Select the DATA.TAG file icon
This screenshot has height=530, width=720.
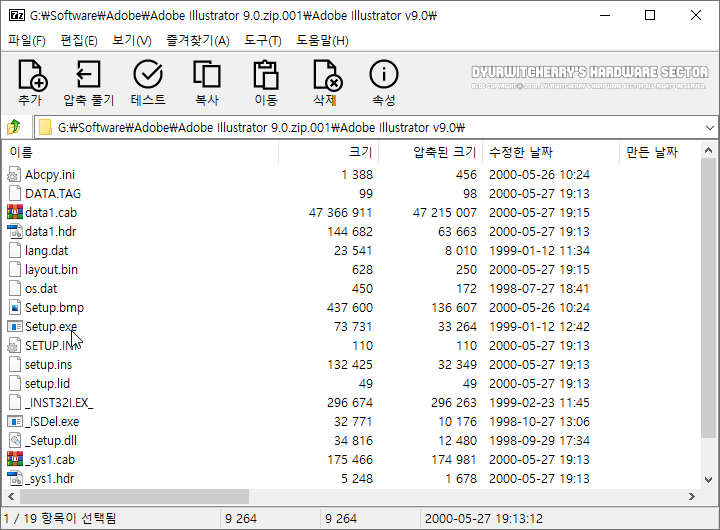click(15, 193)
